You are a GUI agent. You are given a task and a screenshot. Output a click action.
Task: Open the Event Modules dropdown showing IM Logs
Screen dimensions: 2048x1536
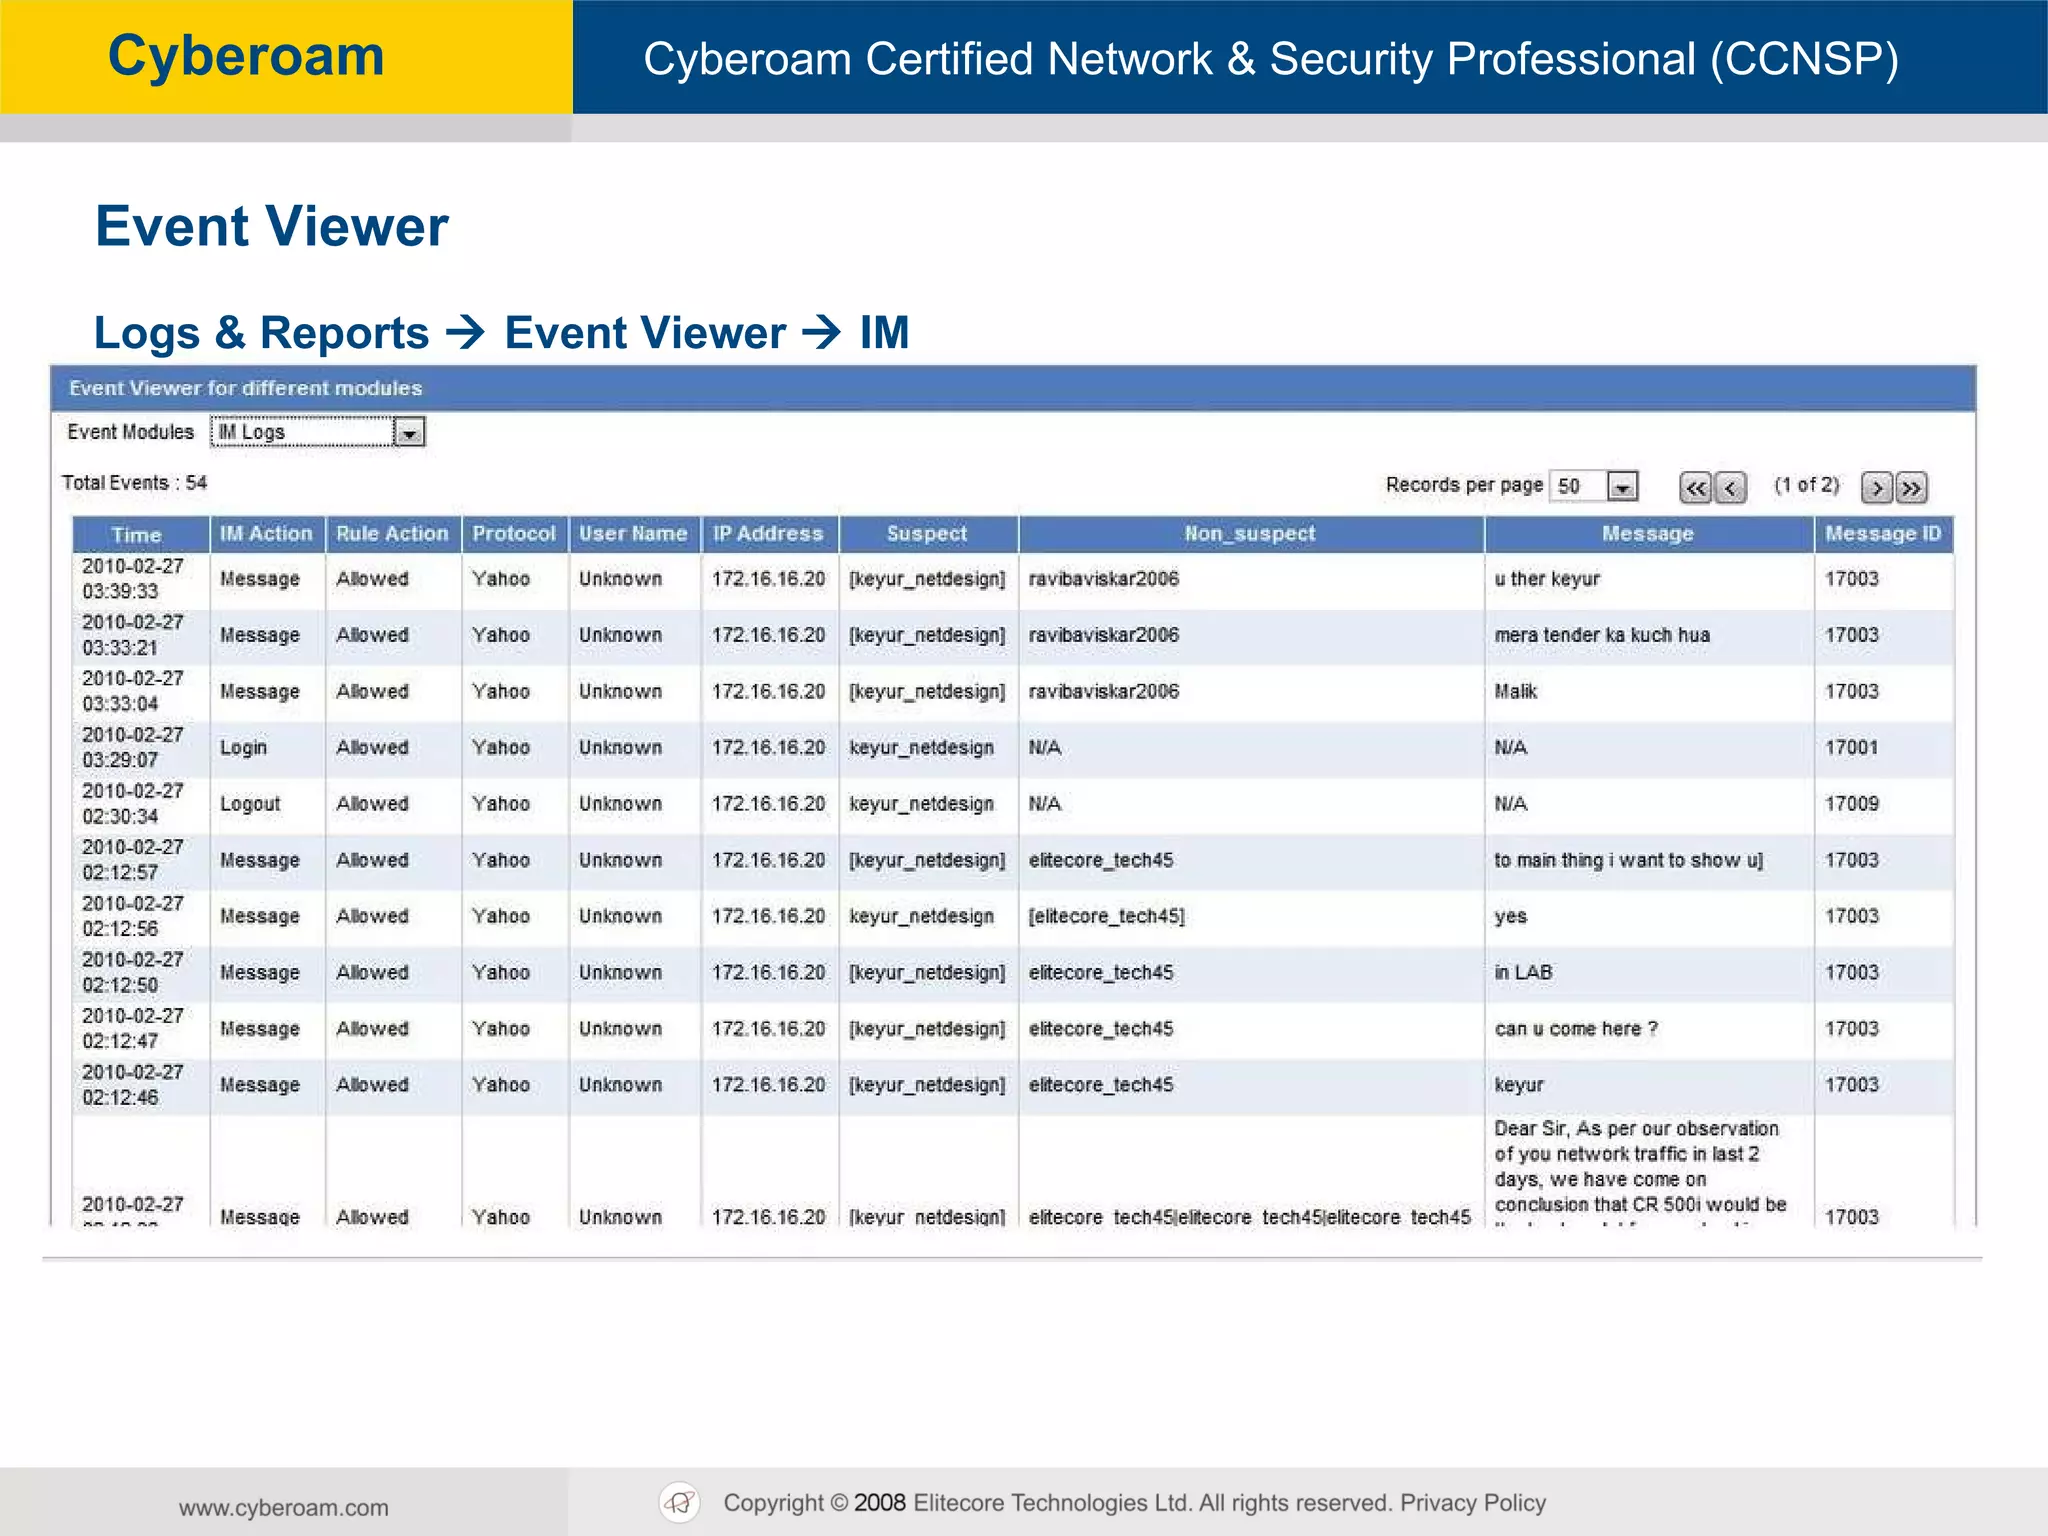click(318, 432)
